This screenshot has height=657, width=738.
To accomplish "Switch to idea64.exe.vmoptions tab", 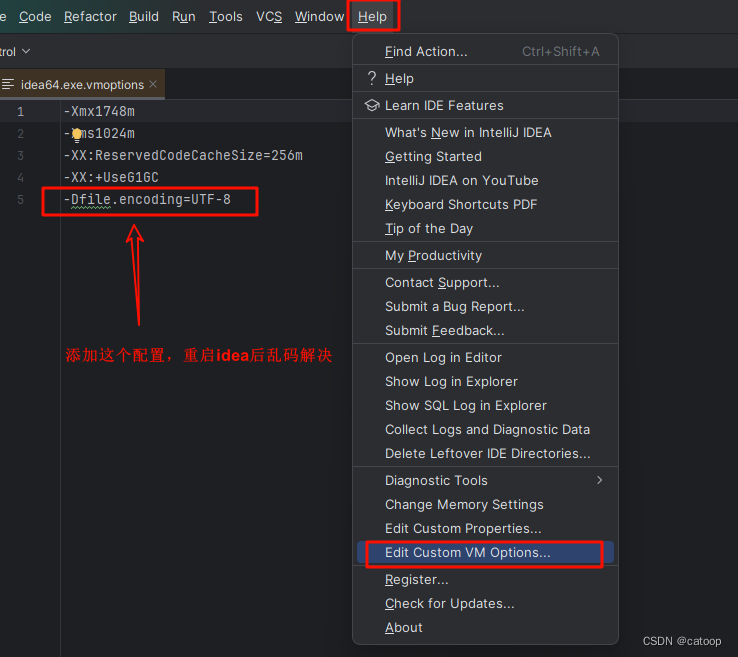I will pyautogui.click(x=82, y=85).
